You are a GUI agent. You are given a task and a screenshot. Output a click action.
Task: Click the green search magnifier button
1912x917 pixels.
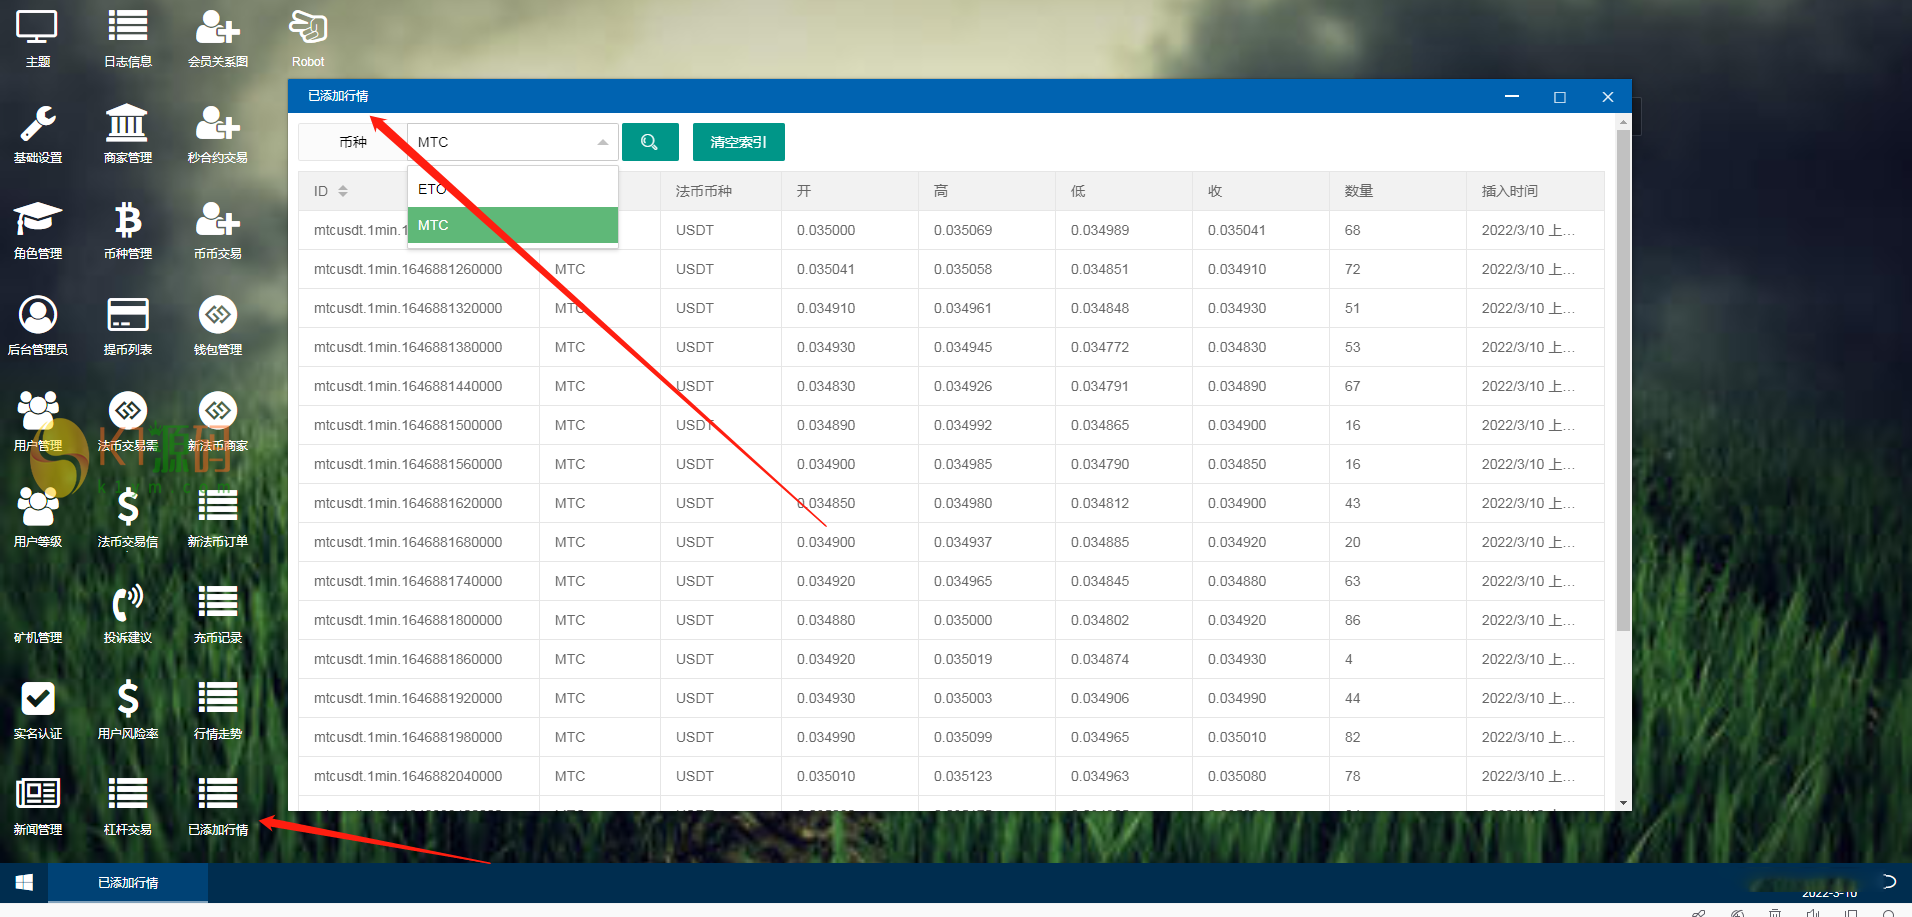pos(650,142)
